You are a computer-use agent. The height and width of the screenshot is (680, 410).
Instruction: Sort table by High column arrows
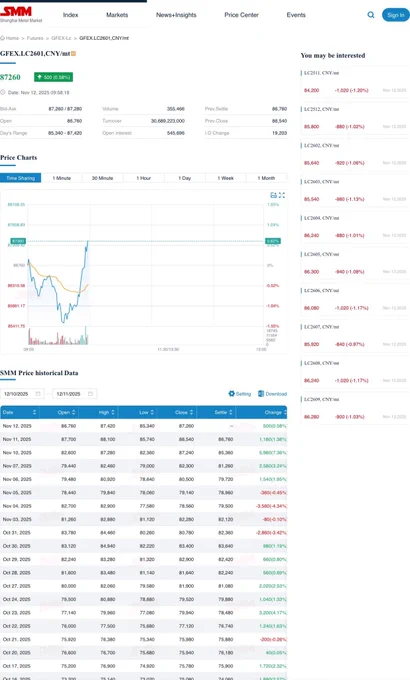tap(113, 412)
